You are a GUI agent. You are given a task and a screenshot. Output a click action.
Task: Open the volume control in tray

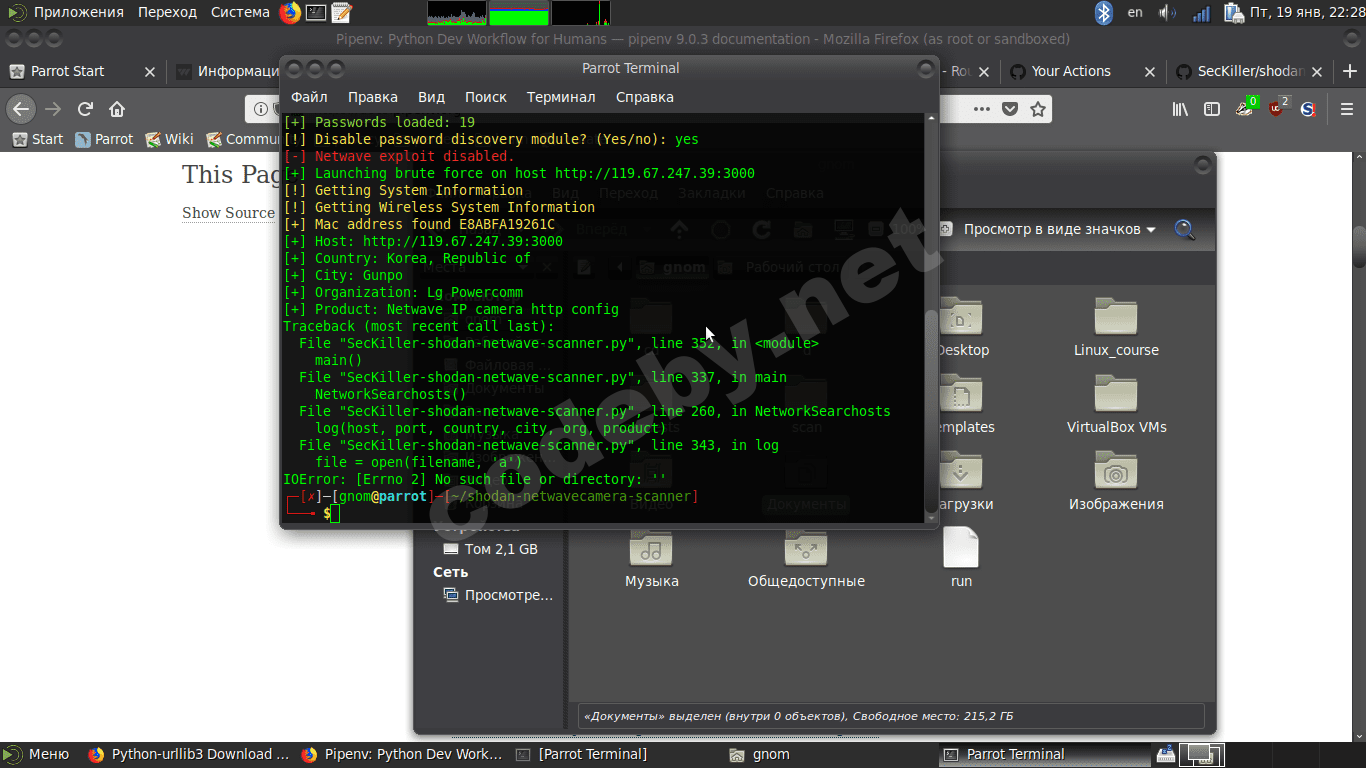(x=1167, y=12)
